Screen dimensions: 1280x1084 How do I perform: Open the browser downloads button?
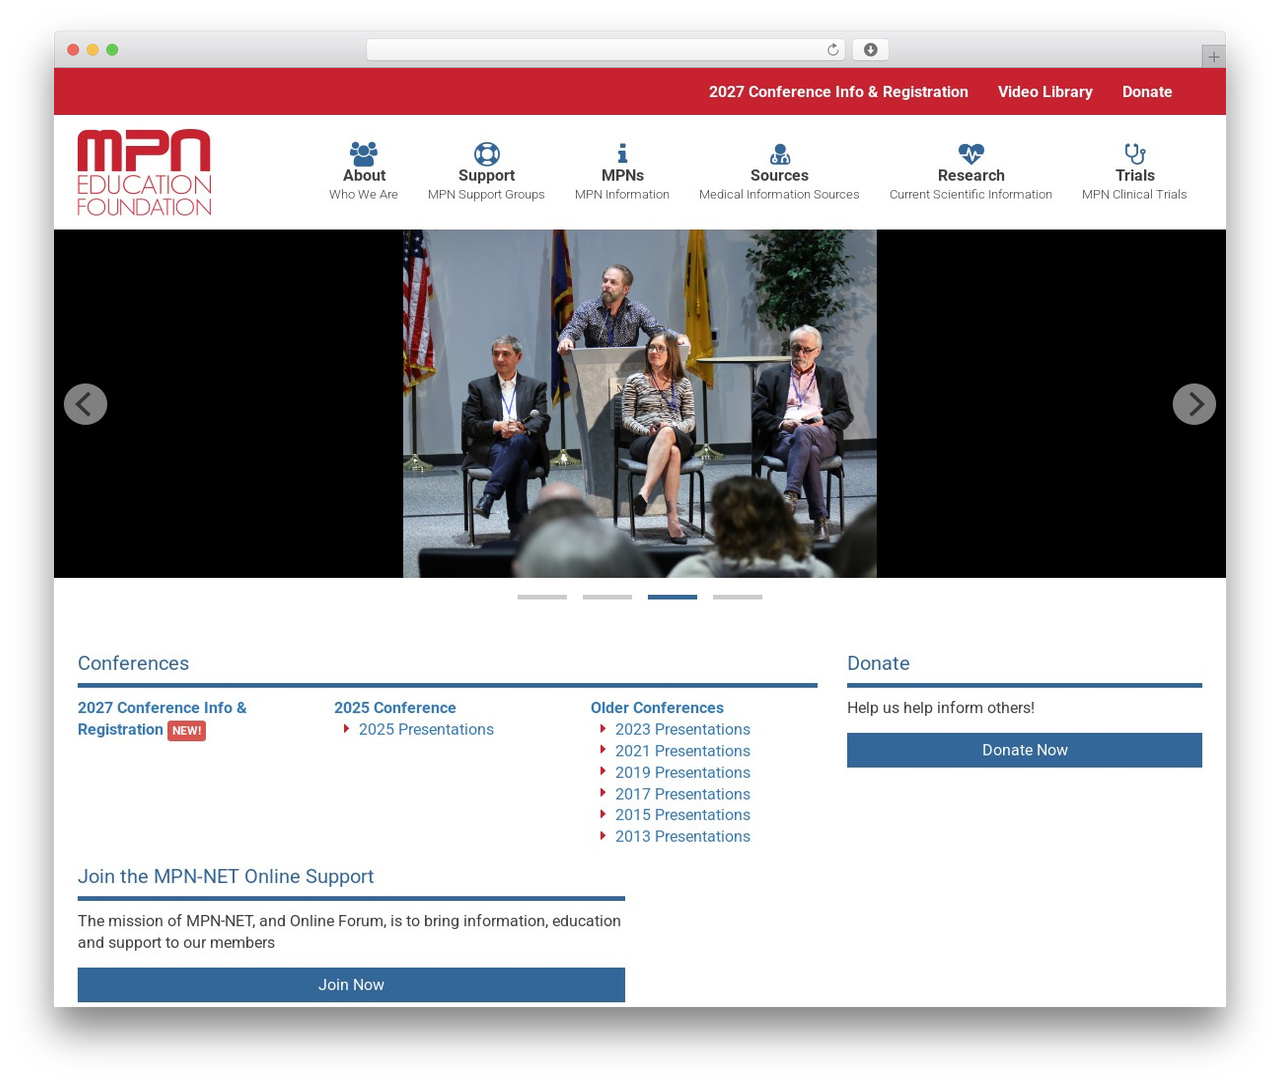870,50
